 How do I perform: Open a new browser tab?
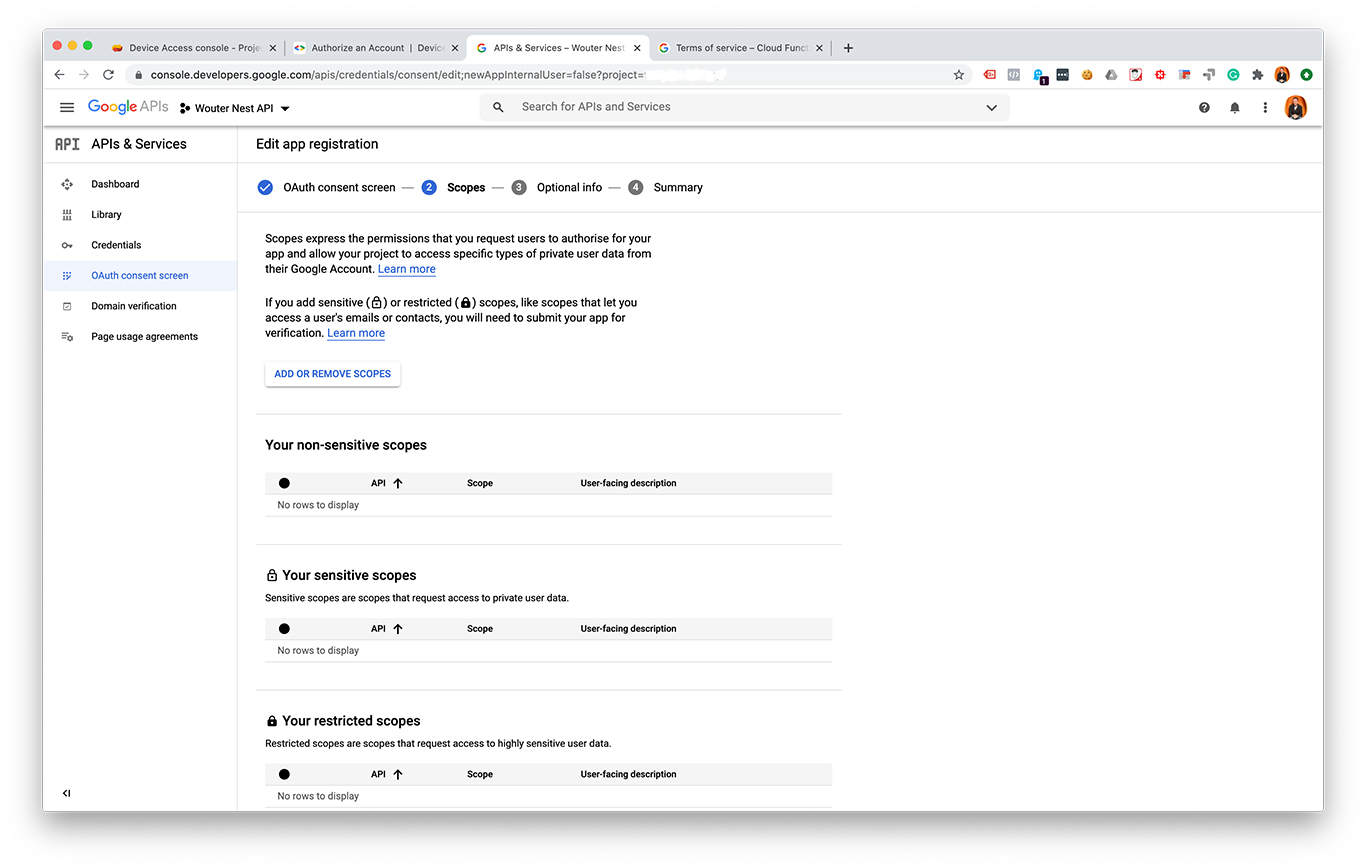coord(848,48)
